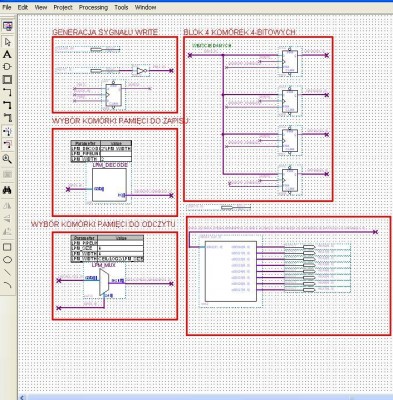Open the Project menu
The height and width of the screenshot is (400, 393).
63,7
